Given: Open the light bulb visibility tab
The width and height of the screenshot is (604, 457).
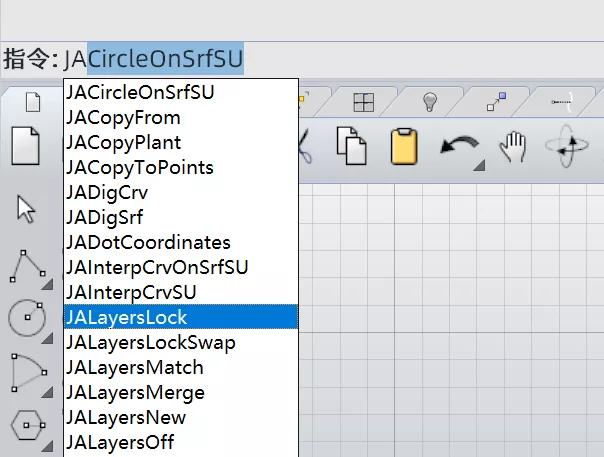Looking at the screenshot, I should click(430, 102).
